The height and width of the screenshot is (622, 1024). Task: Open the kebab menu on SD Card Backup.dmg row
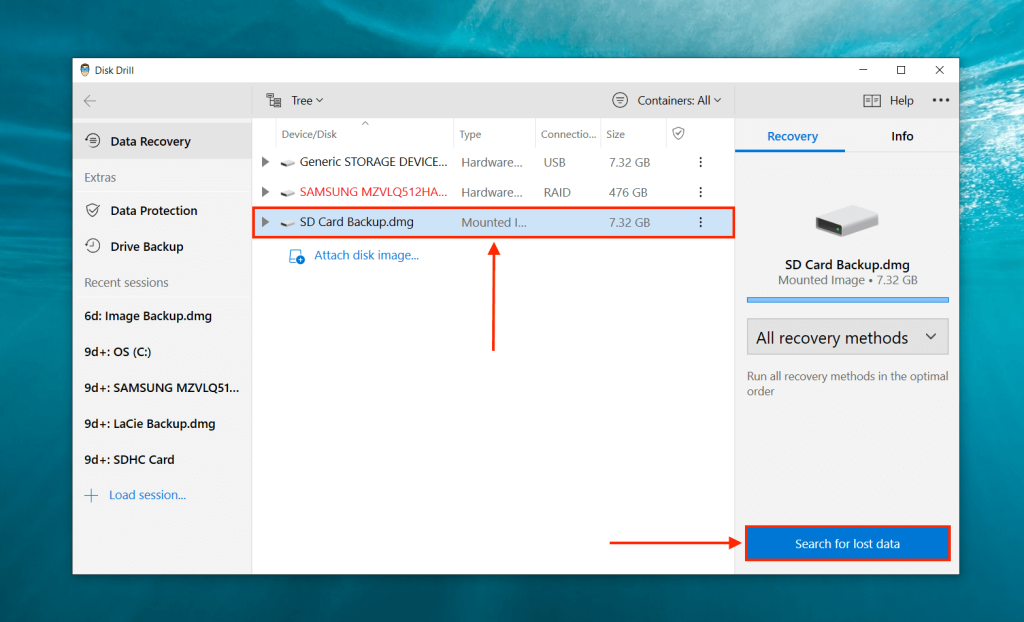(x=700, y=222)
